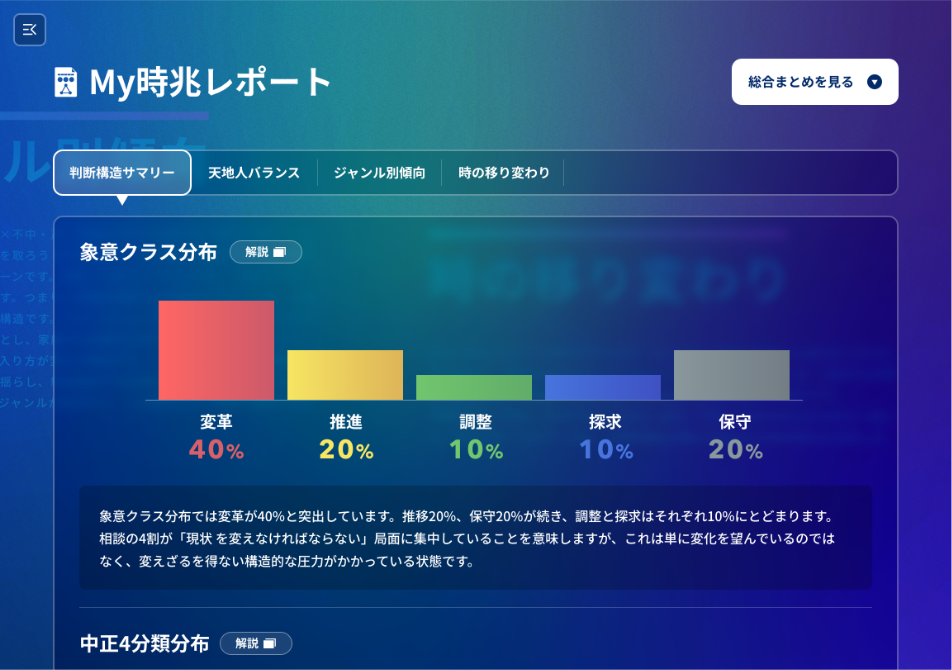
Task: Click 解説 button beside 象意クラス分布
Action: pos(257,252)
